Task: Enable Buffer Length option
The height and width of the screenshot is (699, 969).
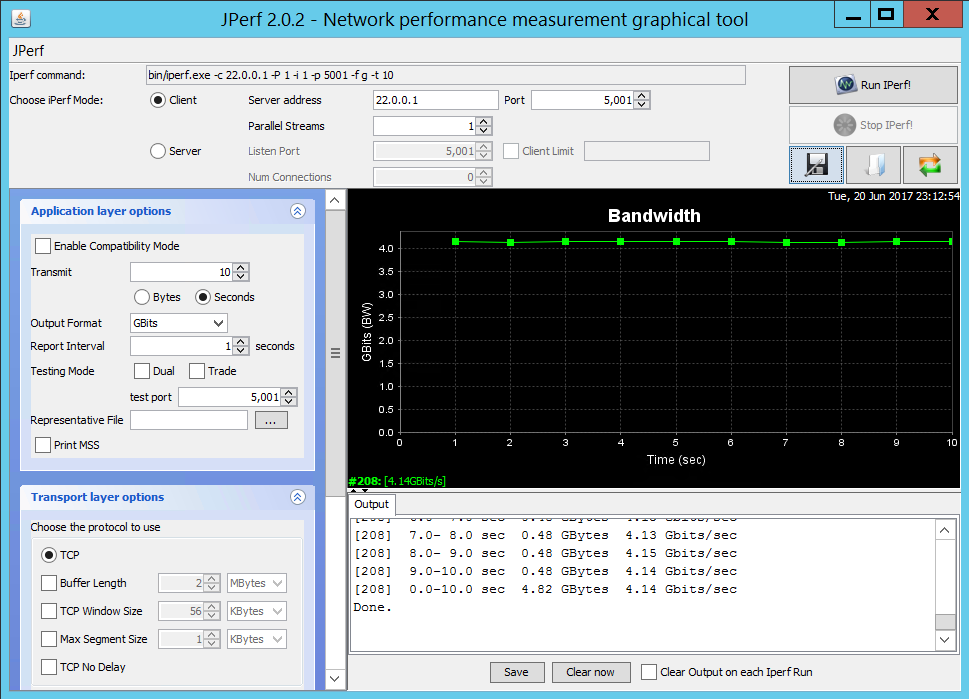Action: [x=49, y=583]
